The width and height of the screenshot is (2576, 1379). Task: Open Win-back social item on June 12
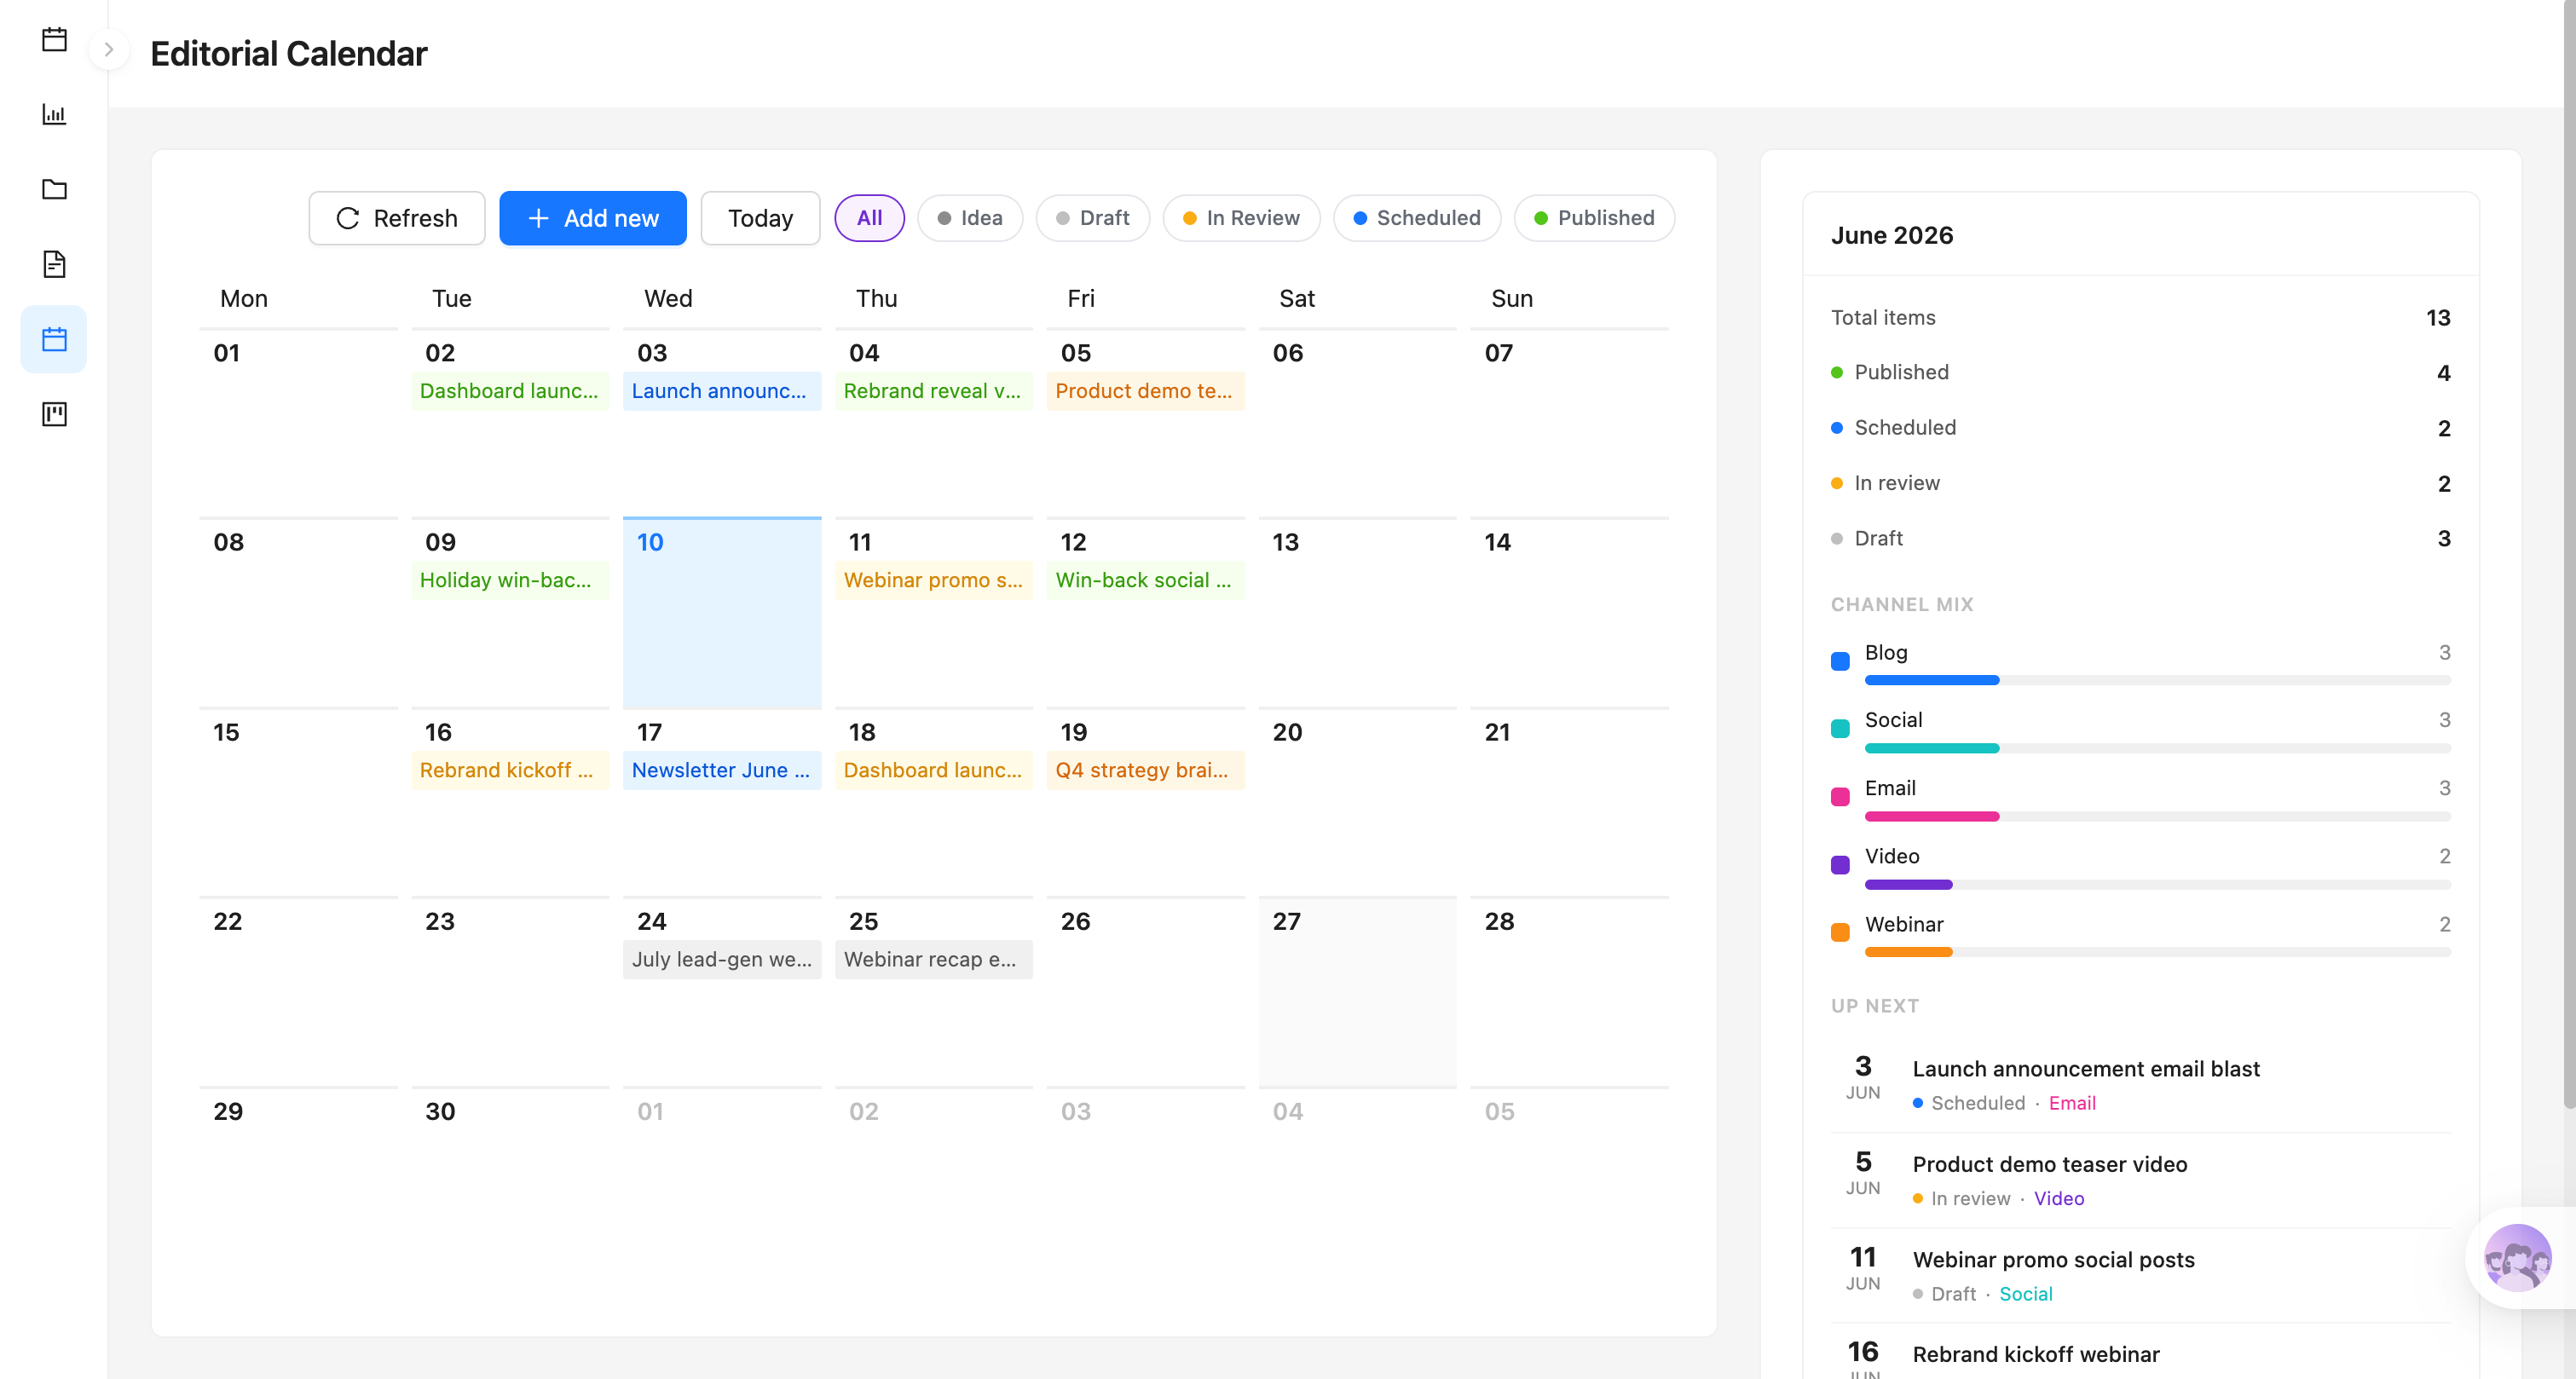pyautogui.click(x=1146, y=580)
